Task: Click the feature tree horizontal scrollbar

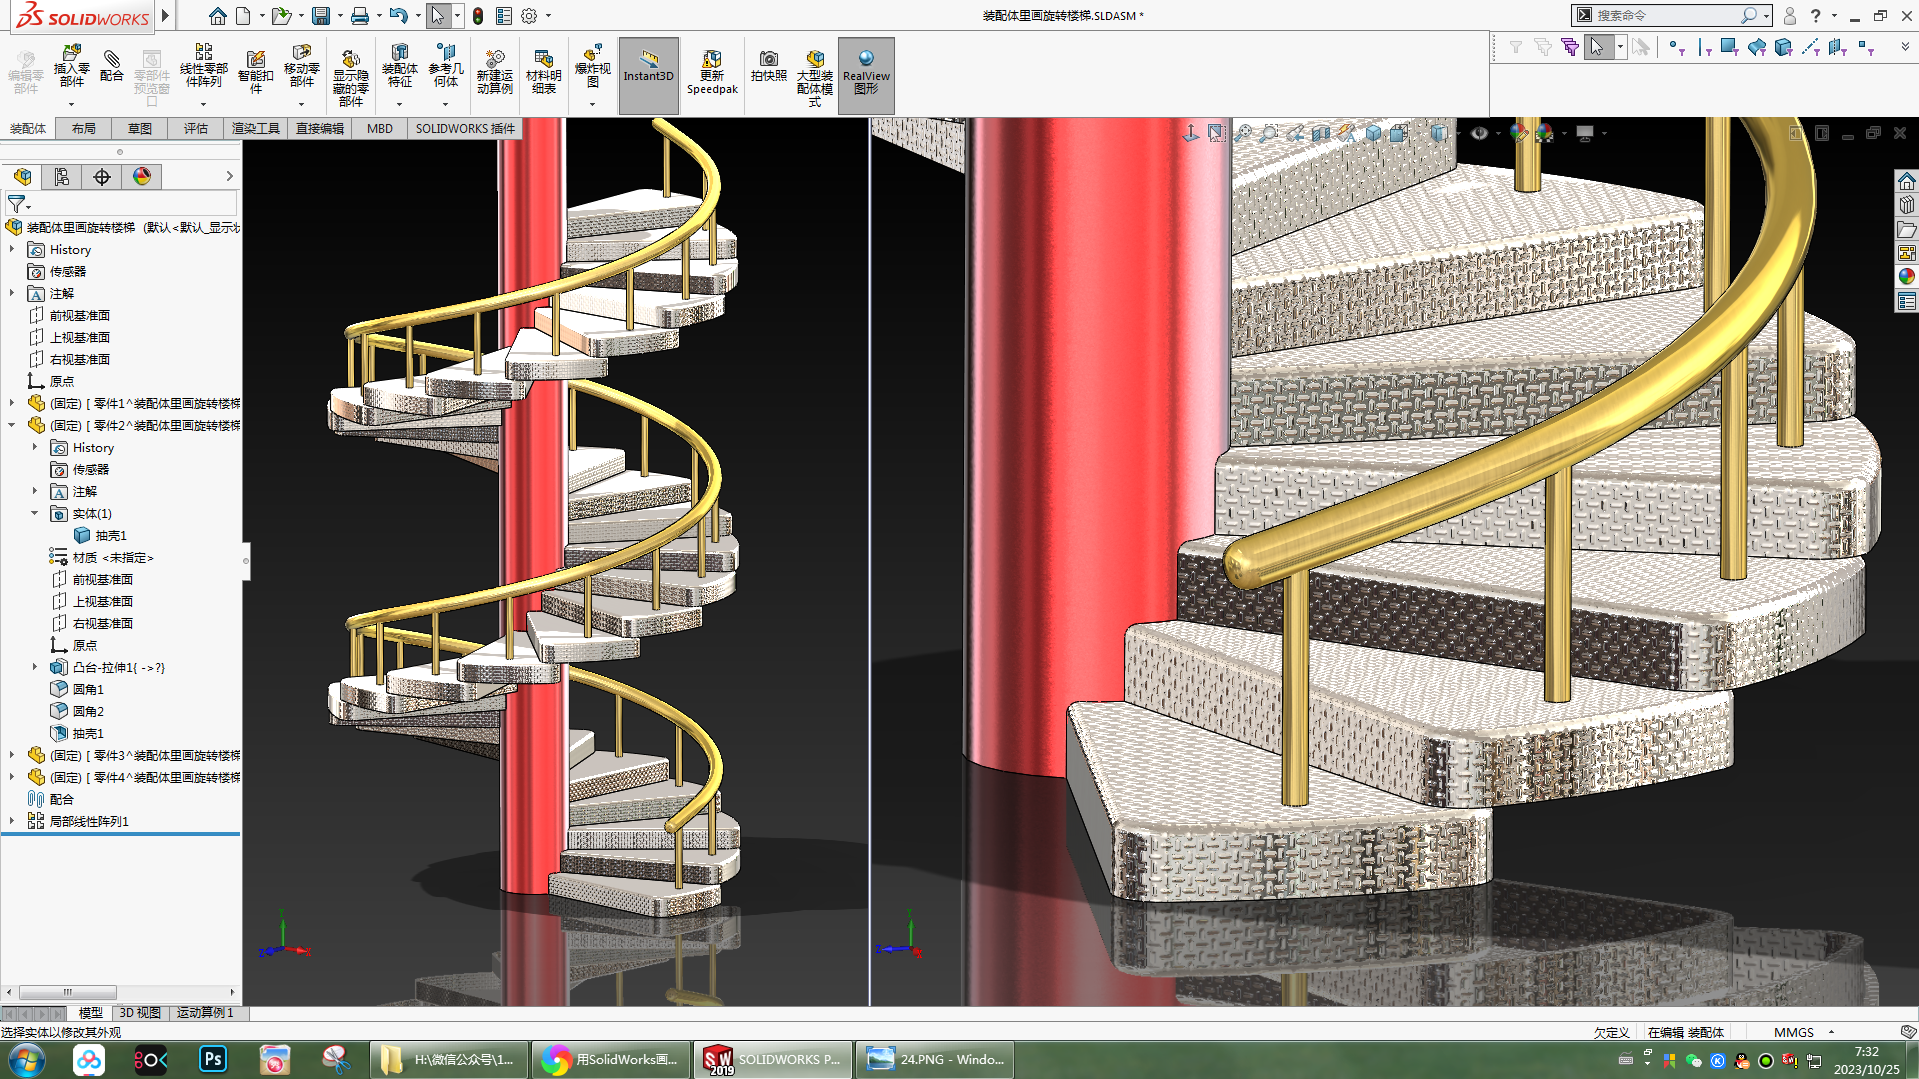Action: point(68,992)
